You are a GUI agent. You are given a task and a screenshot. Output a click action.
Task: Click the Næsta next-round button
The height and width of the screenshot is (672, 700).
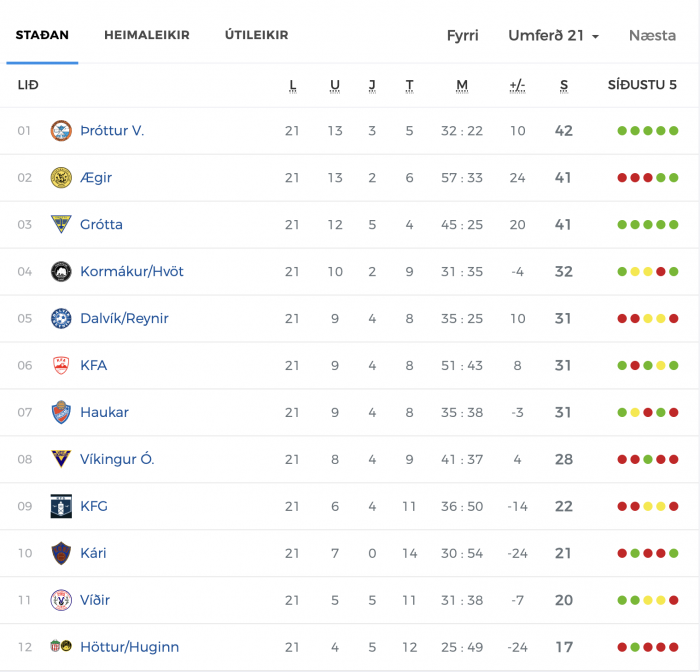click(652, 35)
